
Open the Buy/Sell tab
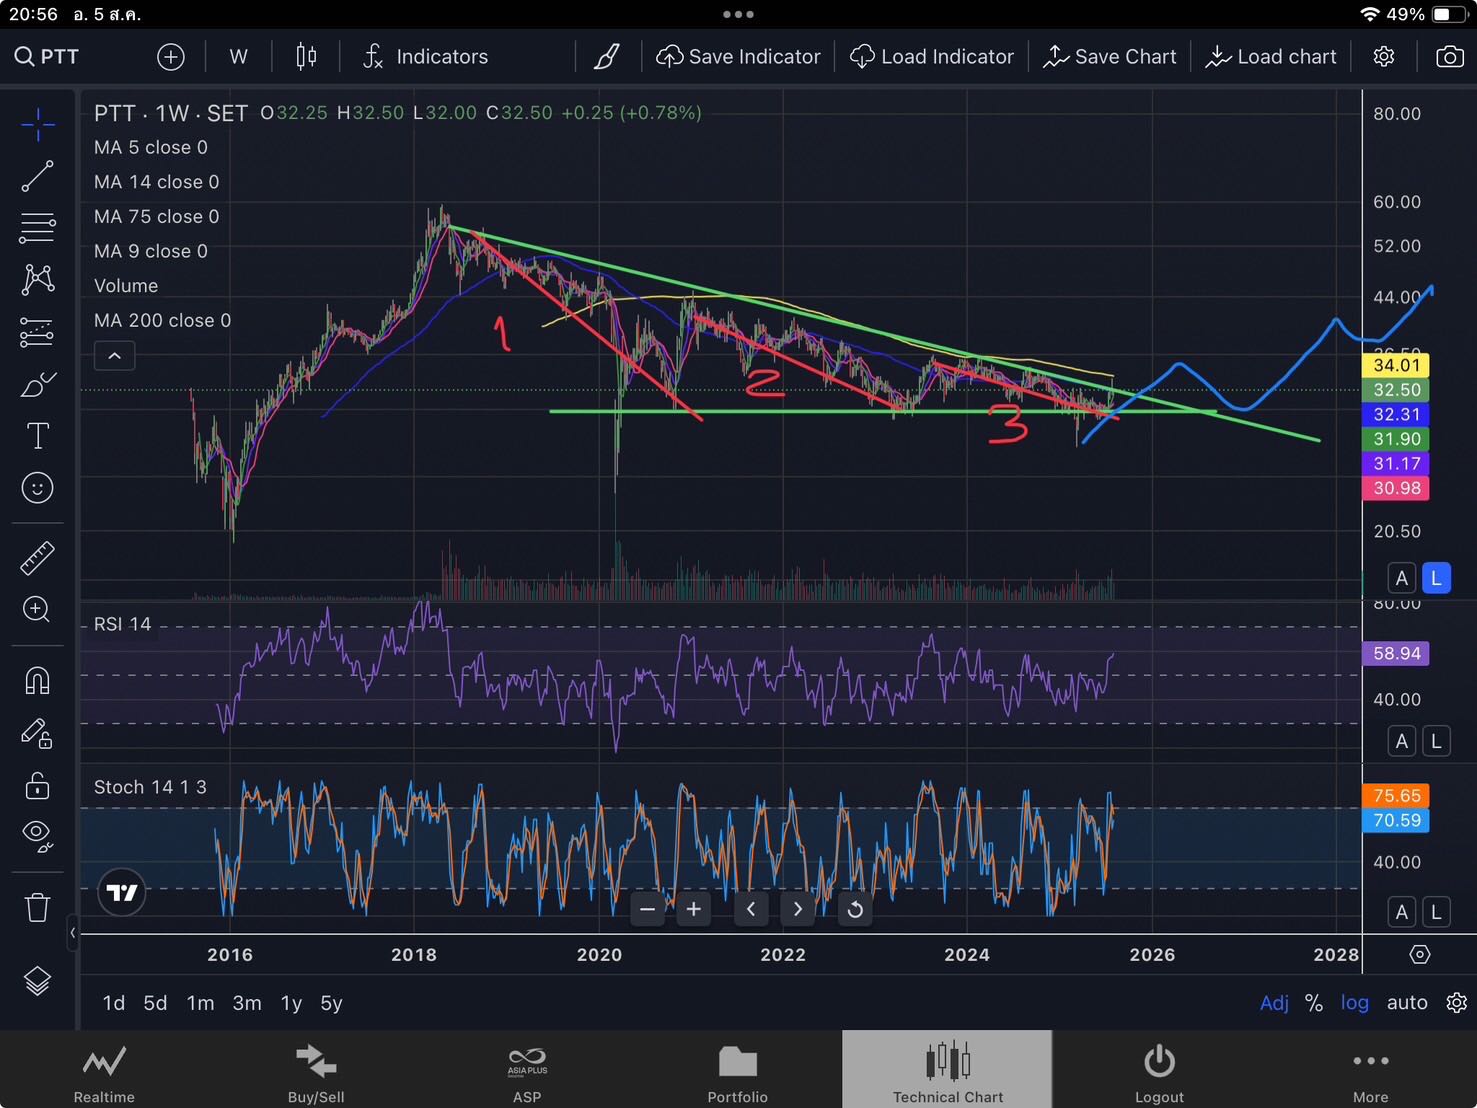tap(316, 1071)
